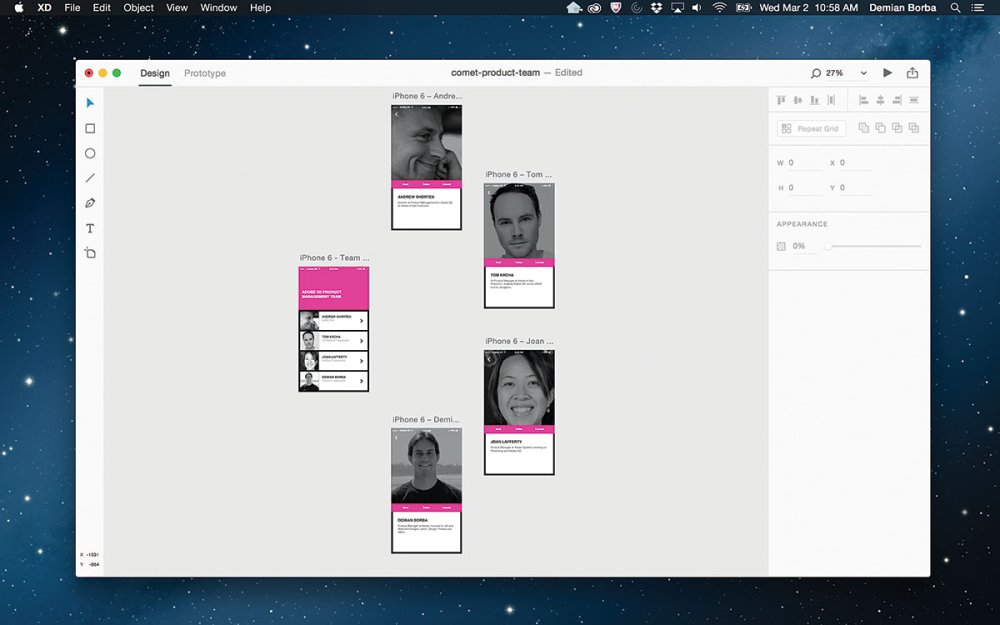Click the Y position field
Image resolution: width=1000 pixels, height=625 pixels.
pos(856,188)
